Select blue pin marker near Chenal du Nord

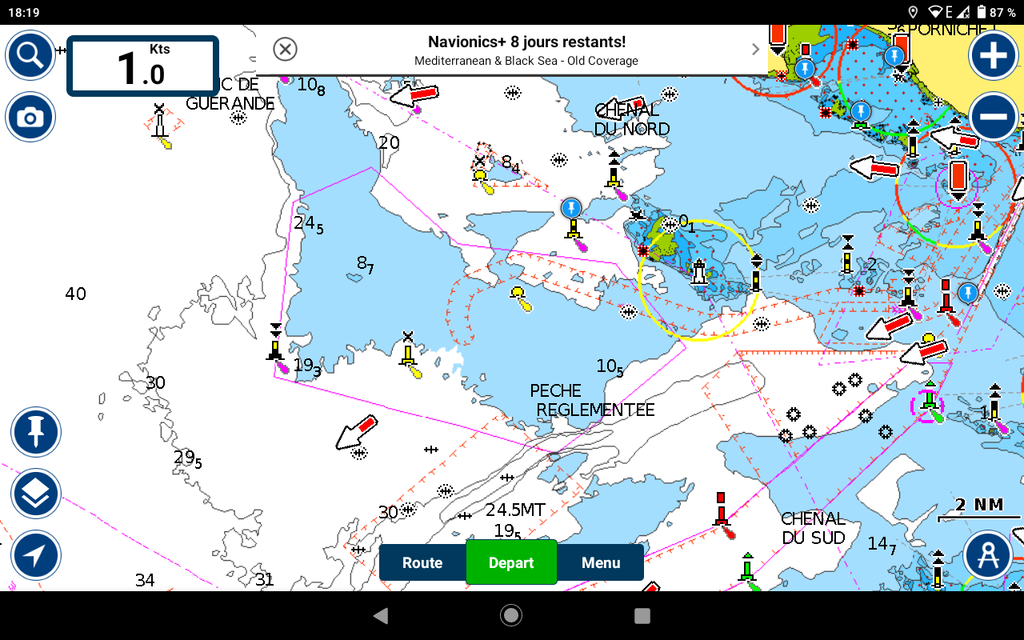pos(571,209)
